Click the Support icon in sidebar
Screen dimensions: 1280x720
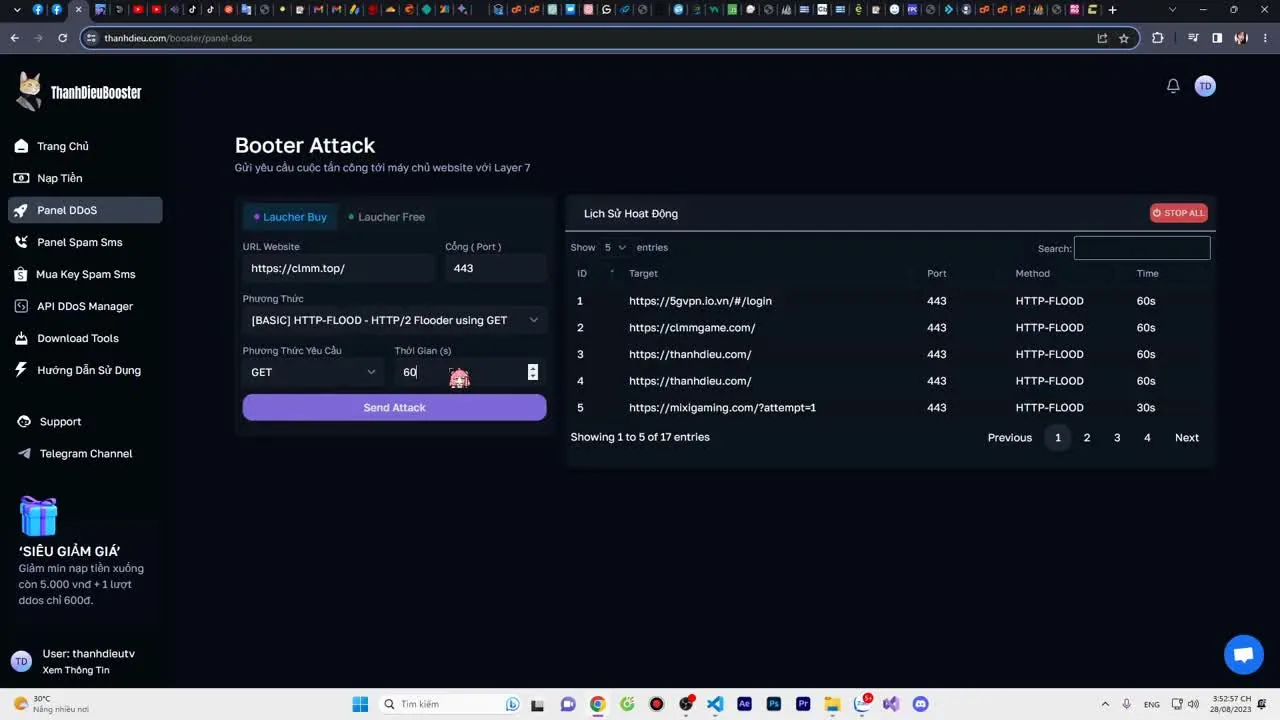point(24,422)
